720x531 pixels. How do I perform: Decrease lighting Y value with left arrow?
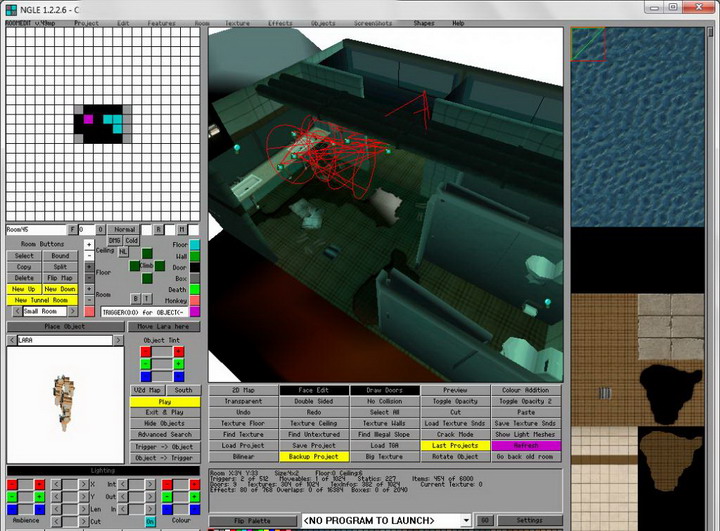(x=56, y=497)
